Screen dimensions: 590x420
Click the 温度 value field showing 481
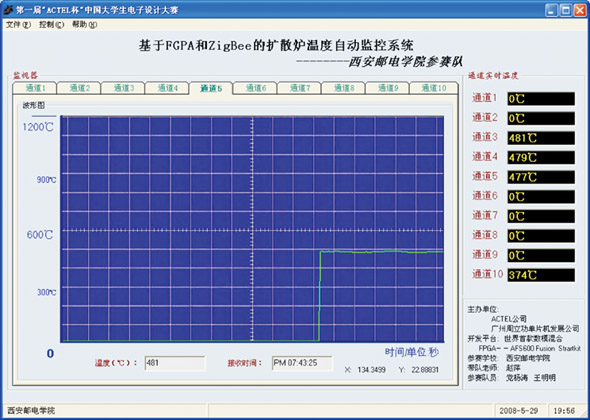pyautogui.click(x=175, y=363)
